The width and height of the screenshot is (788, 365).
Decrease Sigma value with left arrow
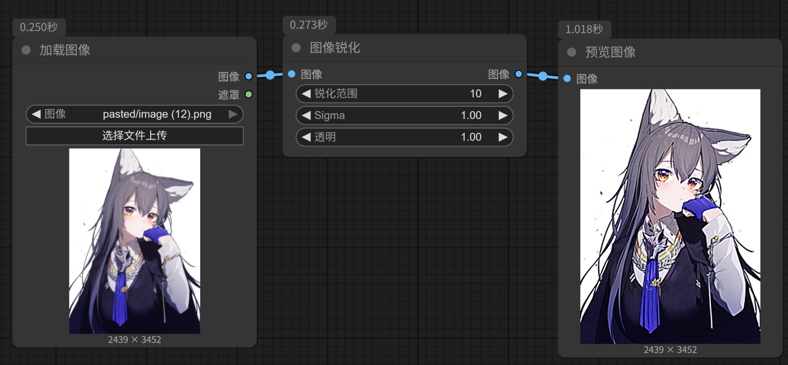(306, 115)
